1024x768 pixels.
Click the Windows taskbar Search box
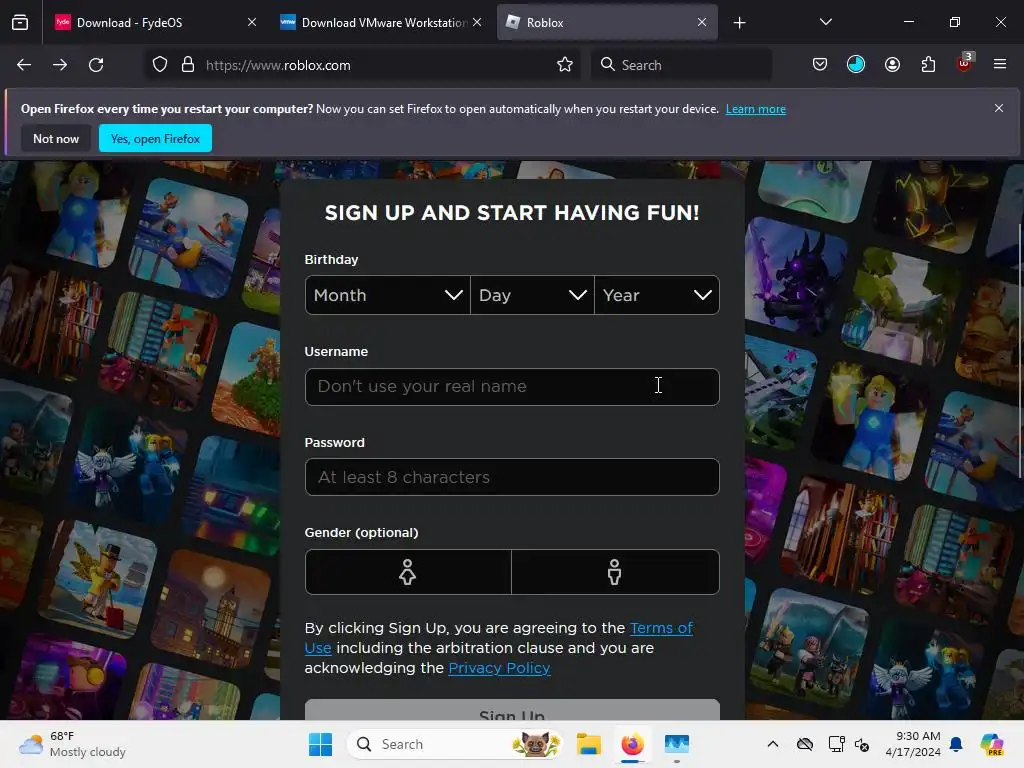pyautogui.click(x=455, y=744)
